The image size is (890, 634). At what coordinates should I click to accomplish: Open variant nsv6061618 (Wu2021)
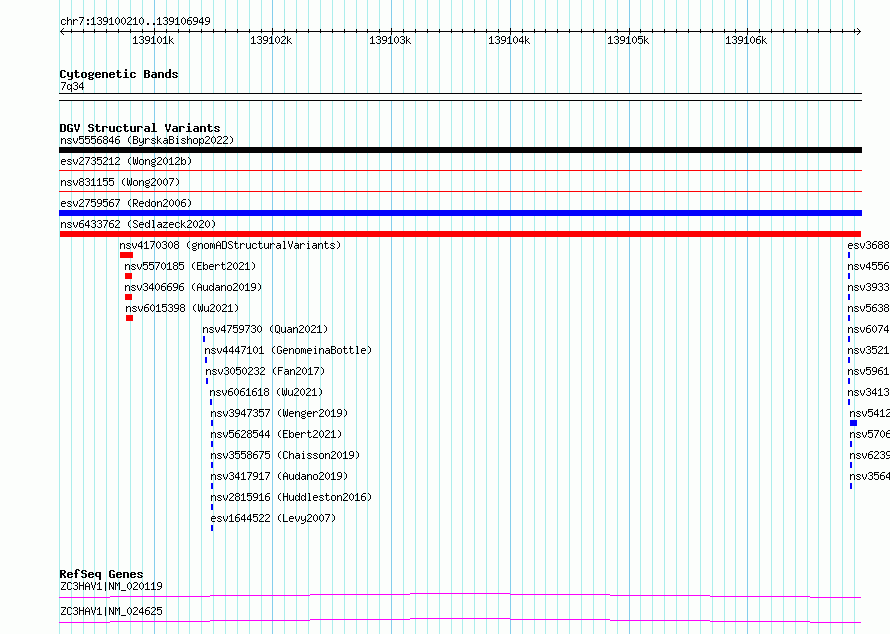[266, 392]
